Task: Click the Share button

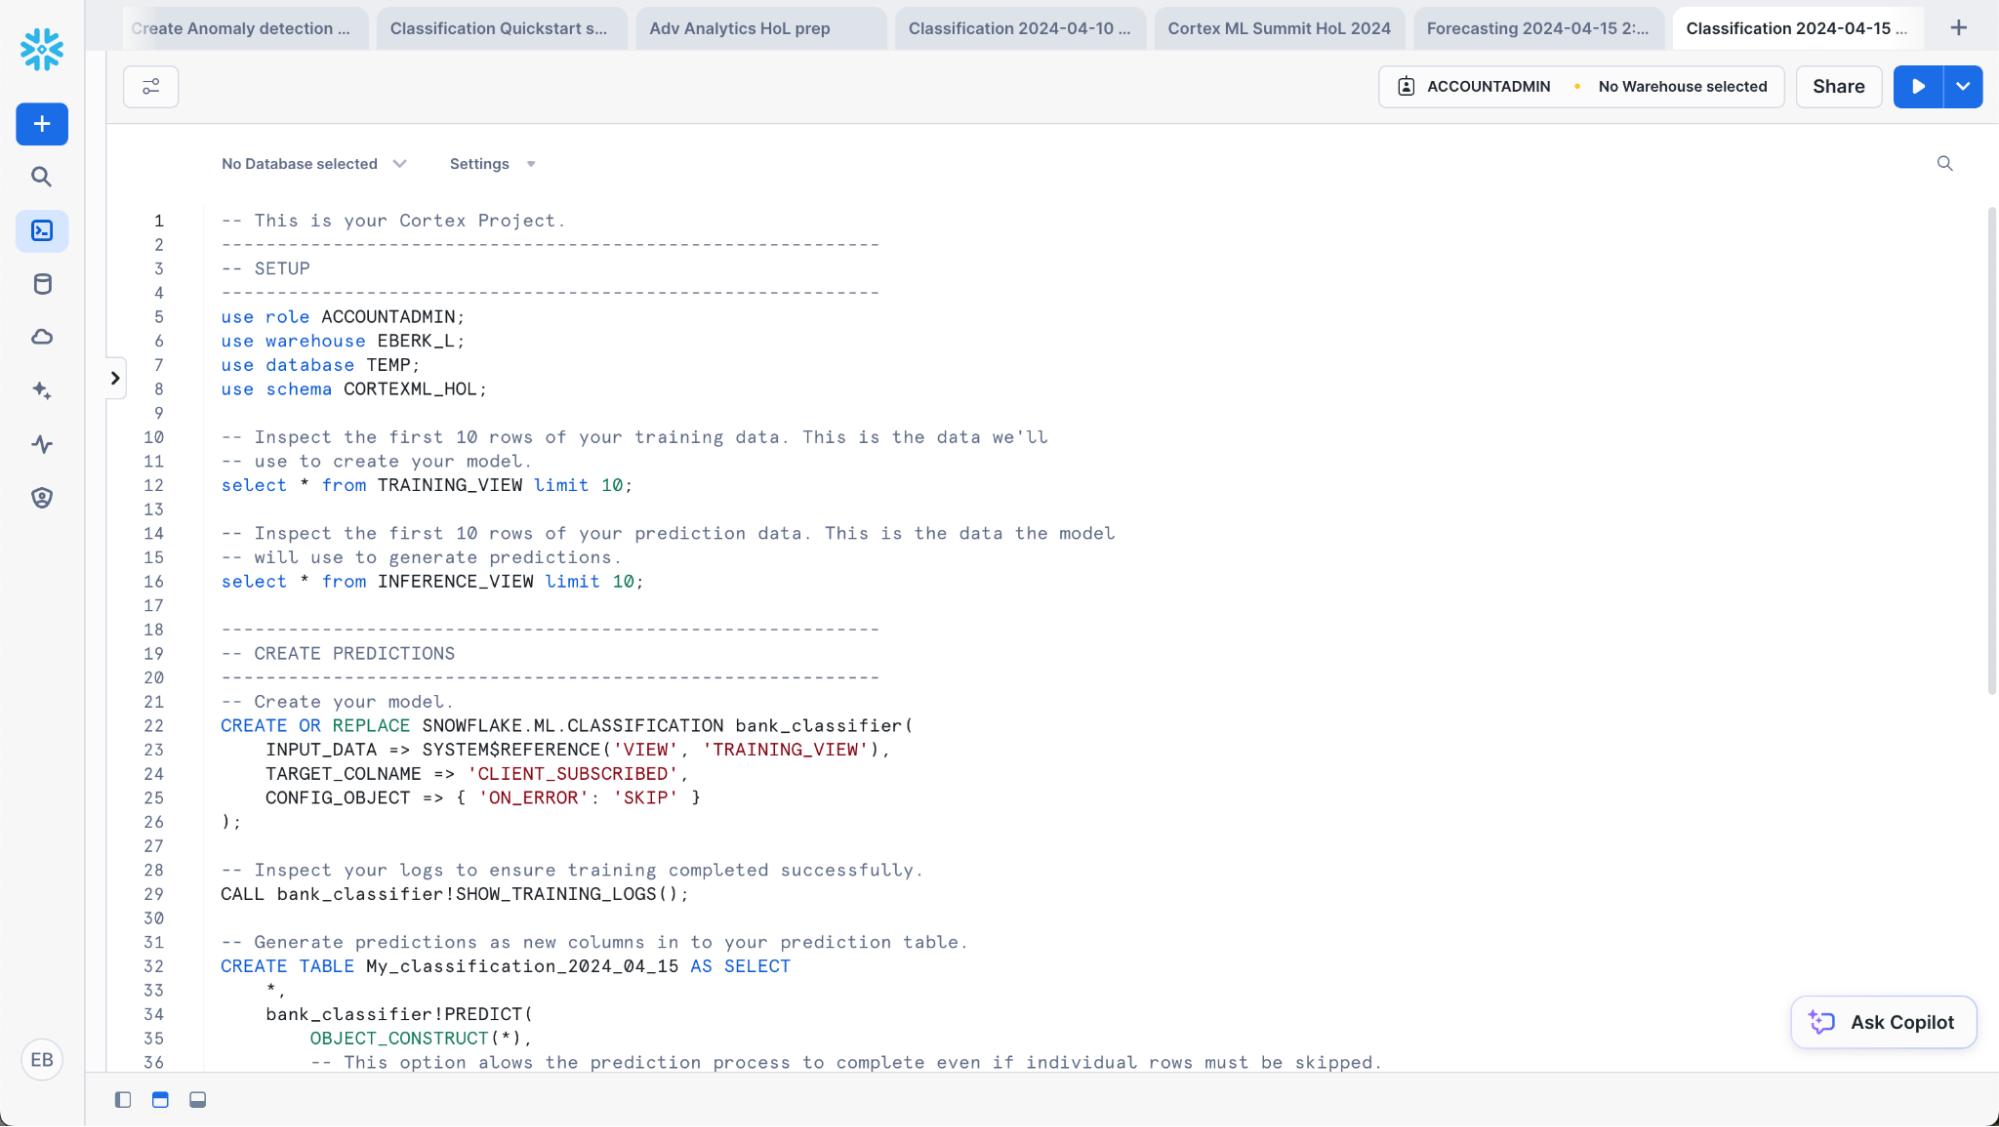Action: (1838, 87)
